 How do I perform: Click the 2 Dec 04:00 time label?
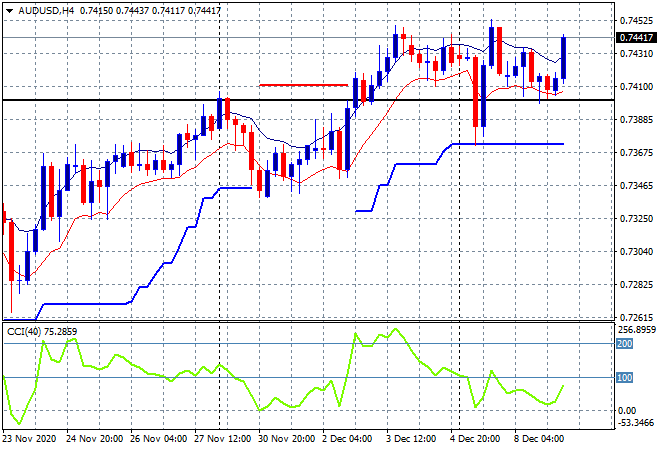pos(348,439)
